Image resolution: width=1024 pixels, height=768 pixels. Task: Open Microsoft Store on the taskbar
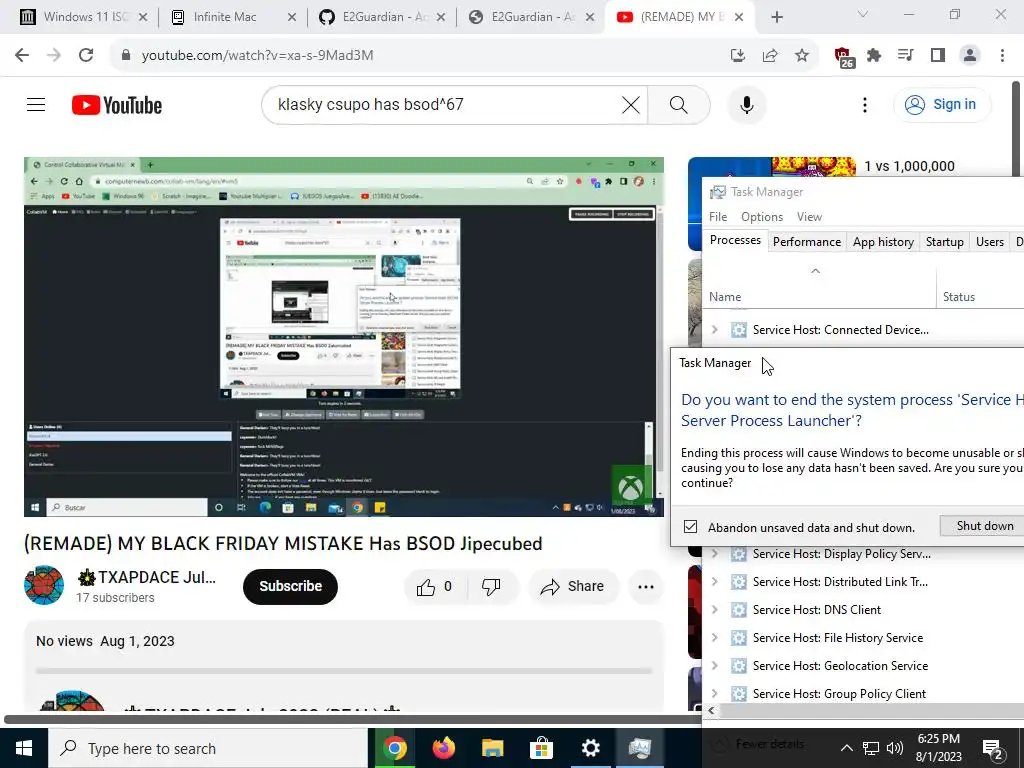pyautogui.click(x=541, y=748)
